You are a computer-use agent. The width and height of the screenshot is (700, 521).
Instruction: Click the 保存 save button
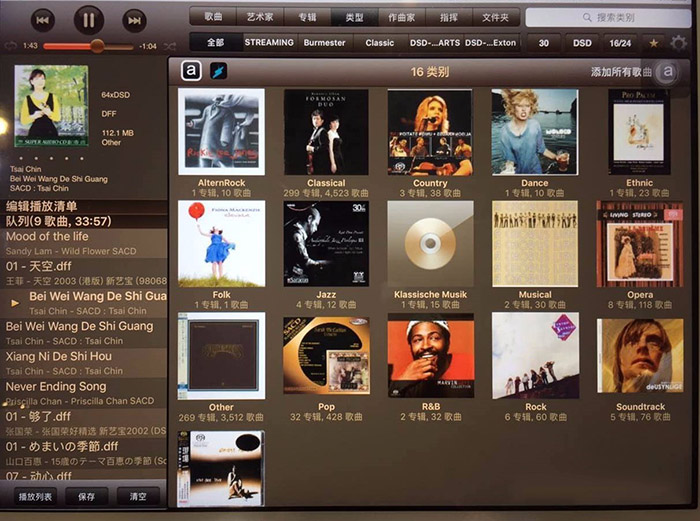87,496
